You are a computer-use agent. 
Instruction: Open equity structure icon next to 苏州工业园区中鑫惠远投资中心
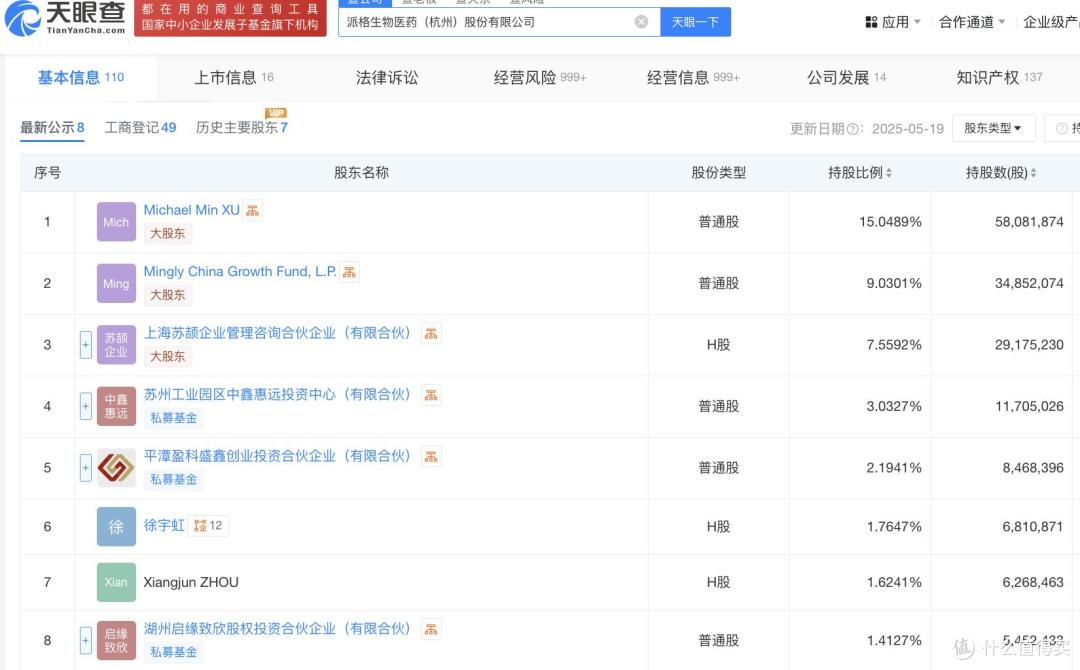[x=431, y=395]
